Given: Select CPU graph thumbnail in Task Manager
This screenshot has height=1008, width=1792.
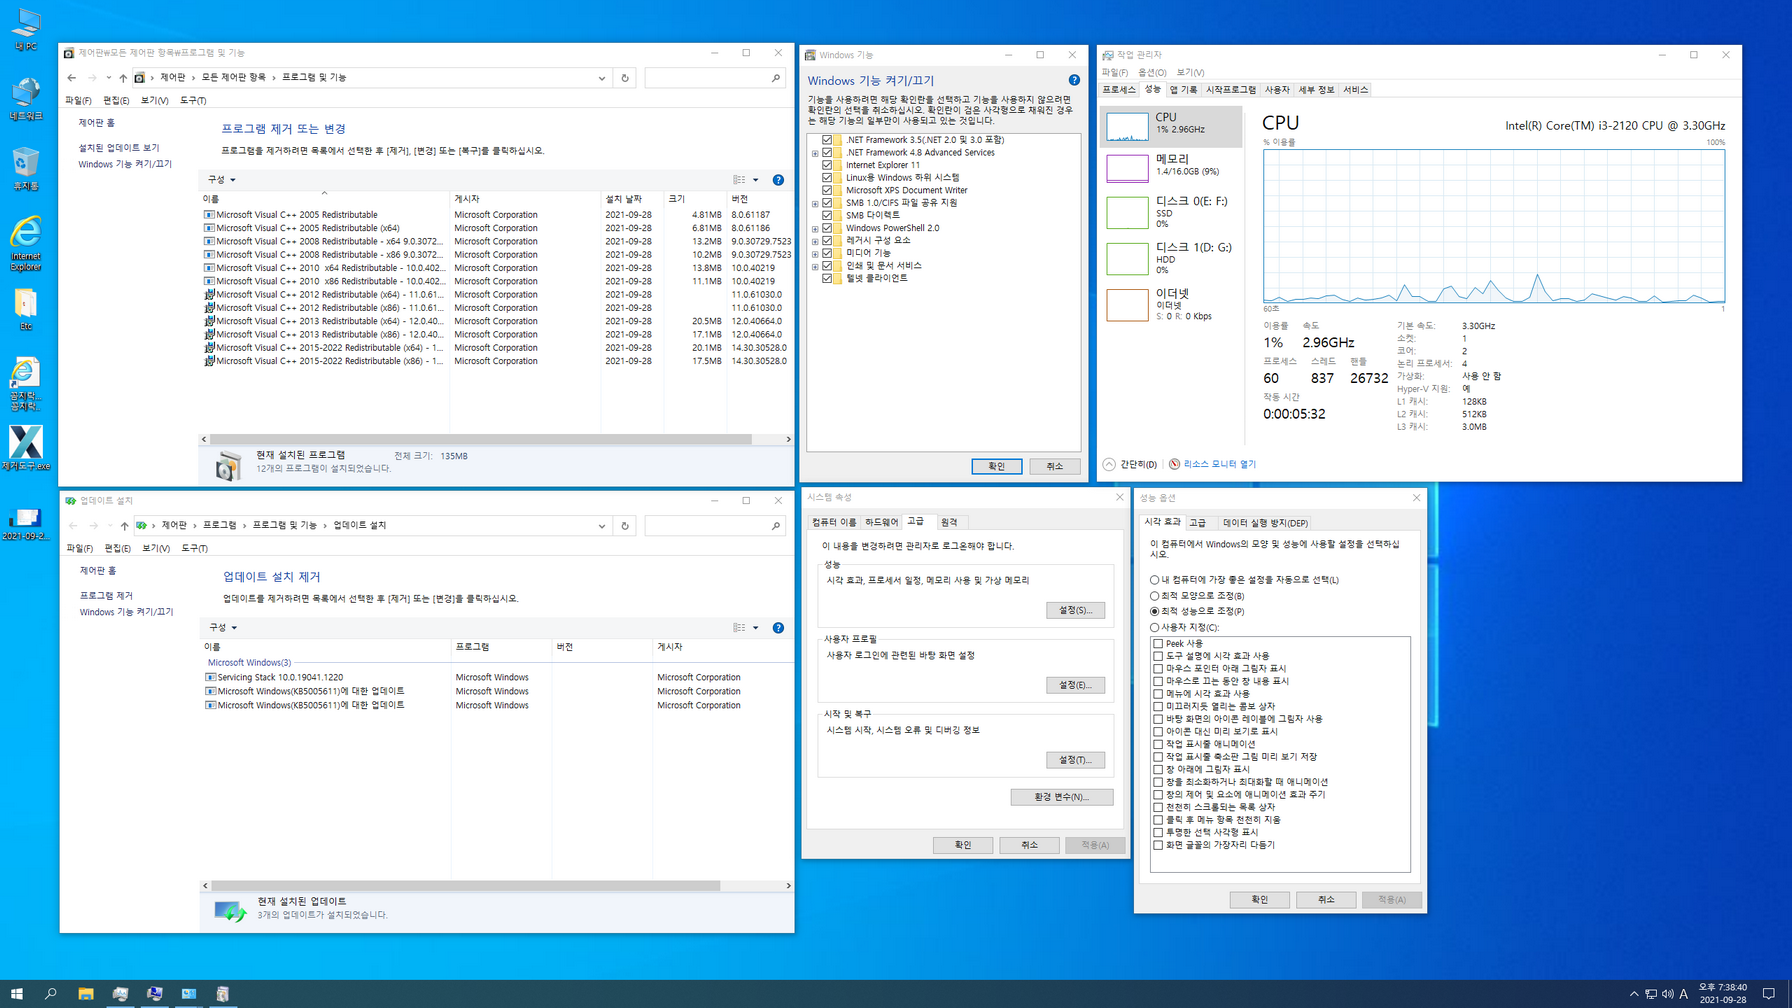Looking at the screenshot, I should click(x=1127, y=125).
